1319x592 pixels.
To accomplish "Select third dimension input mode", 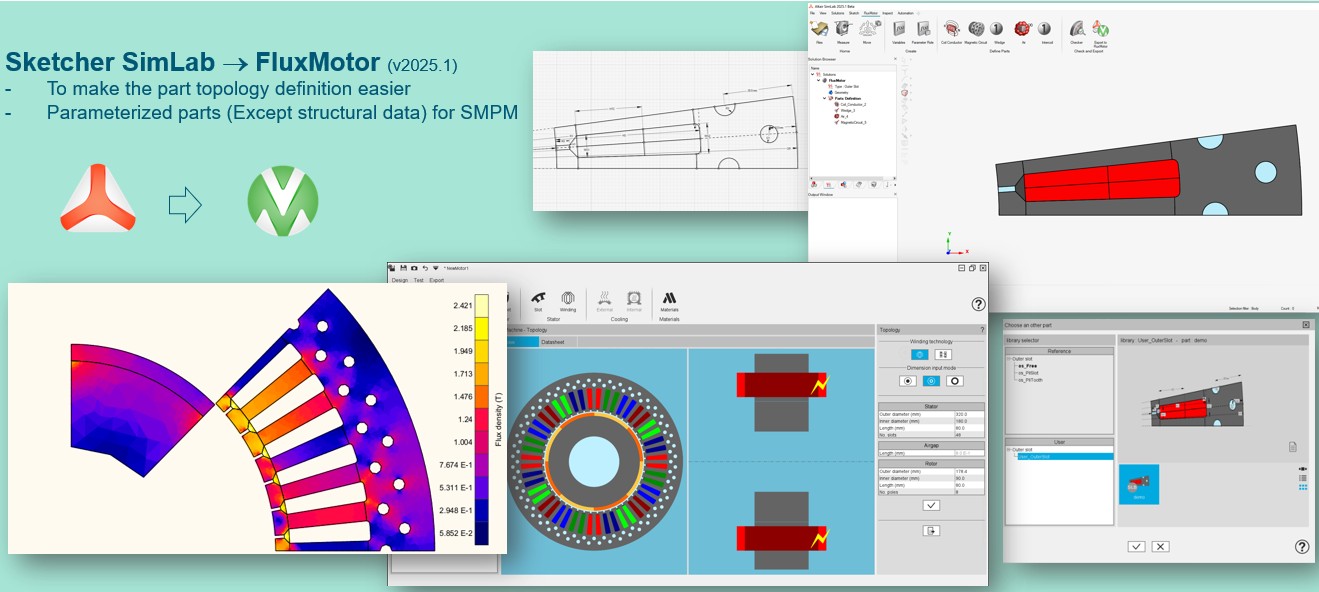I will point(955,381).
